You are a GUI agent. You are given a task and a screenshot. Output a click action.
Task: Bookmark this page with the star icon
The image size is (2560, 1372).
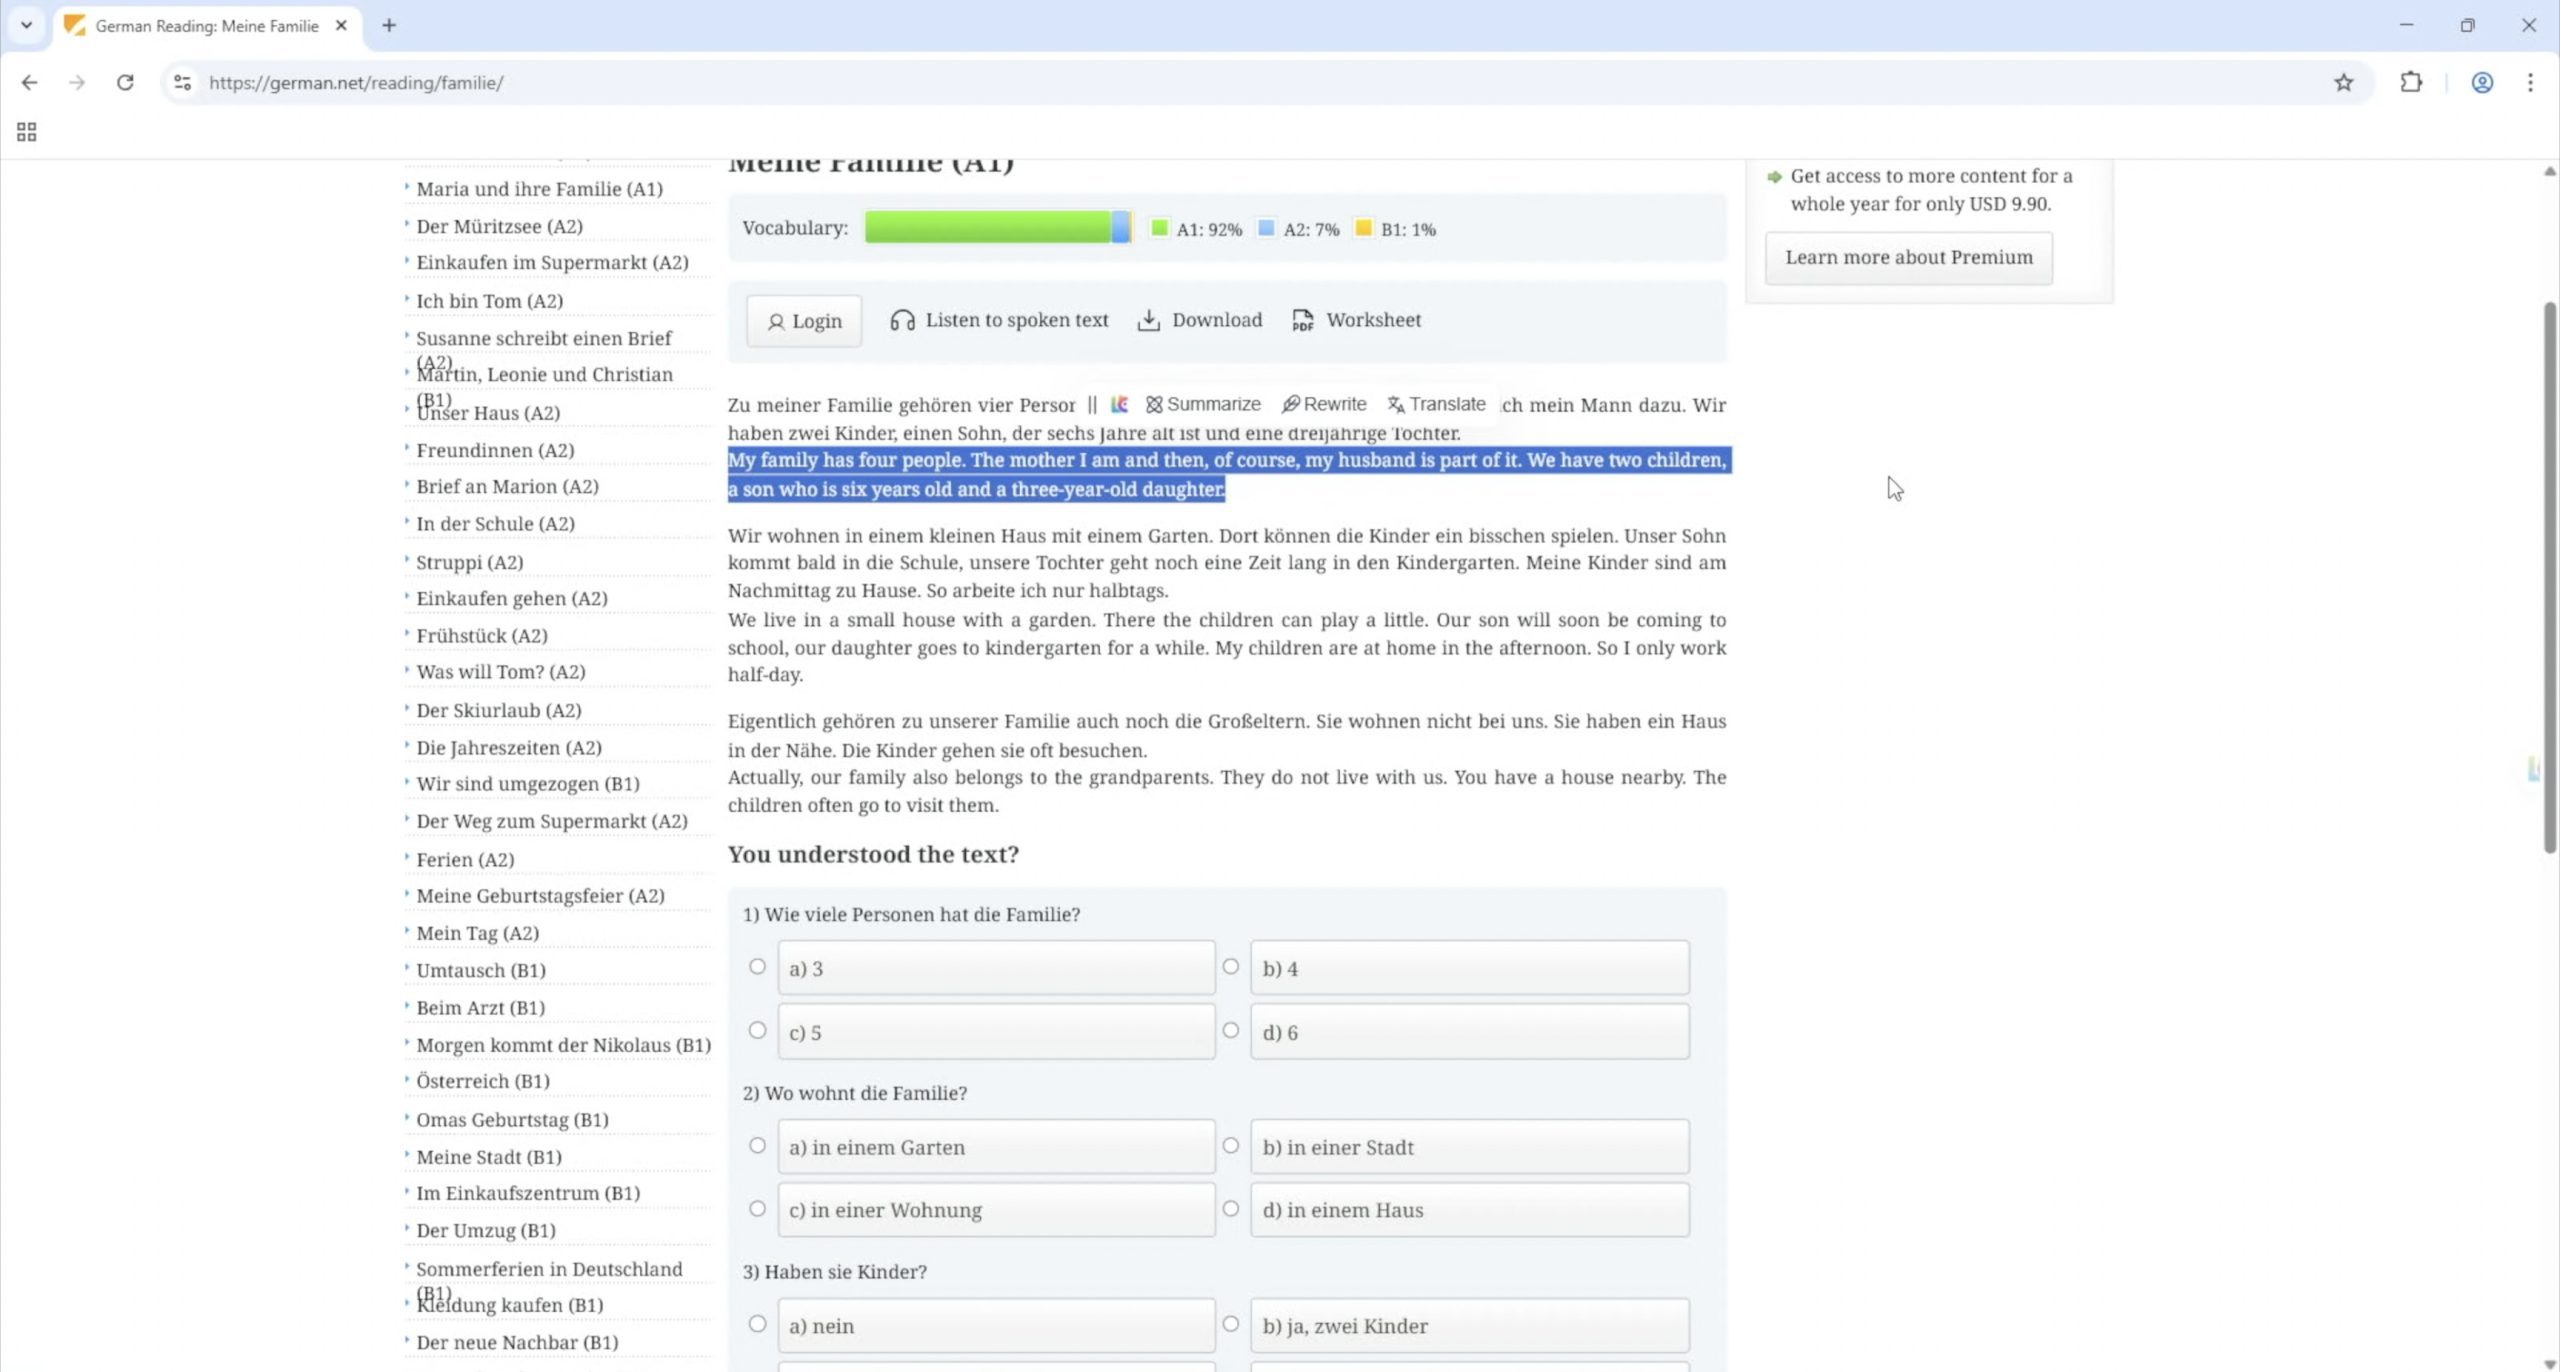click(2343, 83)
